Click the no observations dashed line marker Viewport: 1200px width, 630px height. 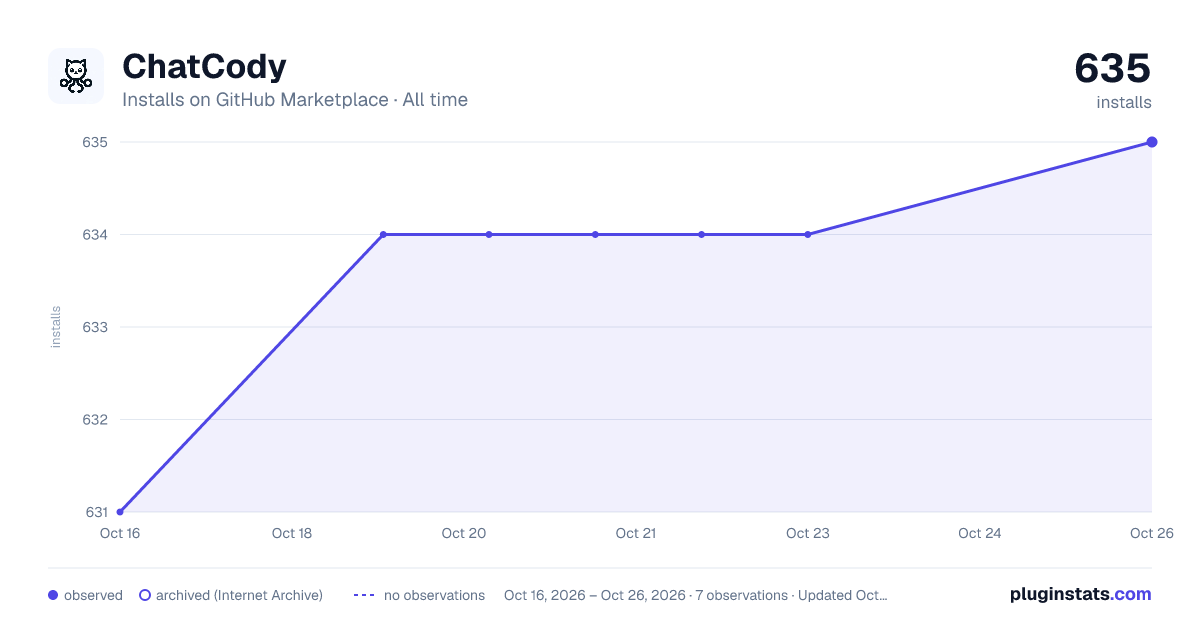pyautogui.click(x=364, y=595)
